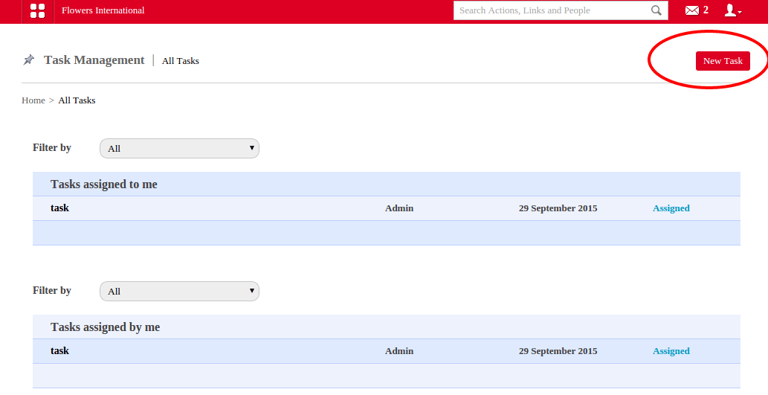This screenshot has width=768, height=395.
Task: Expand the Filter by dropdown above Tasks assigned to me
Action: tap(179, 148)
